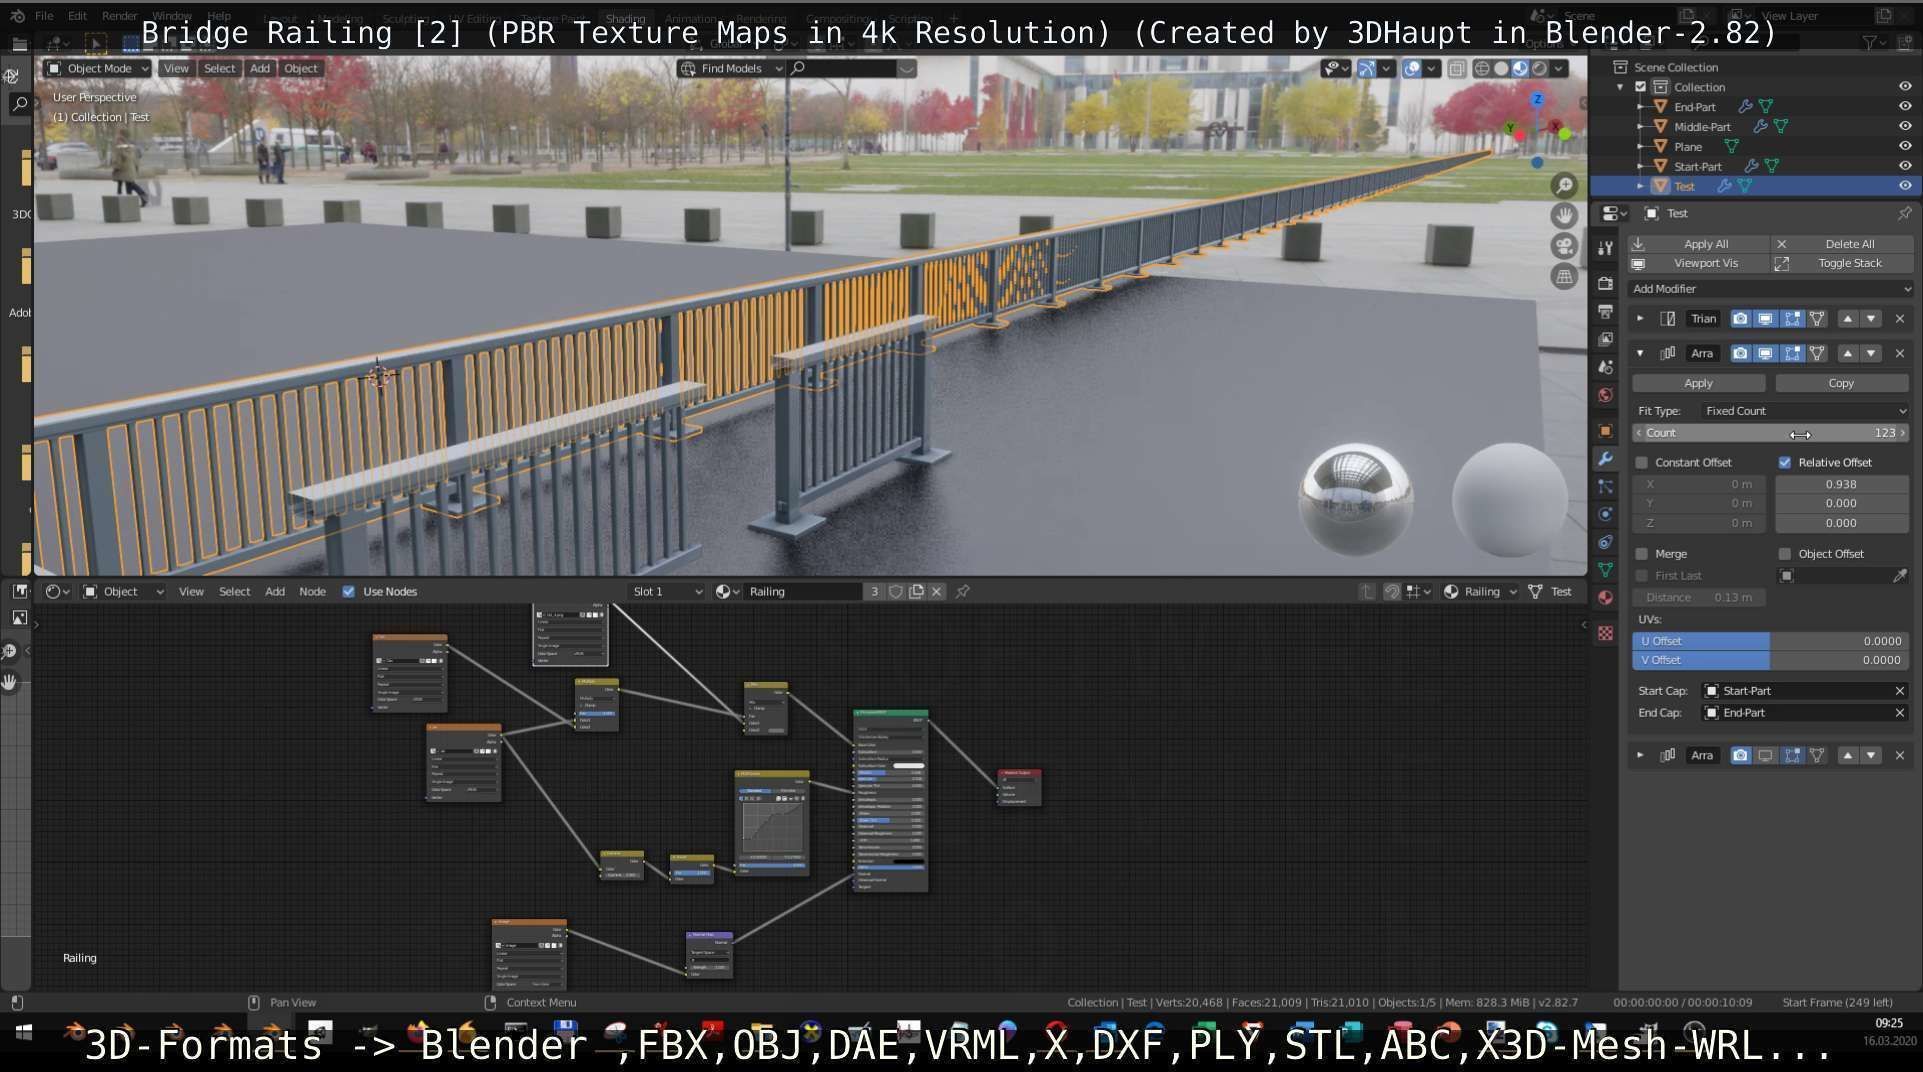
Task: Click the V Offset slider
Action: click(1770, 660)
